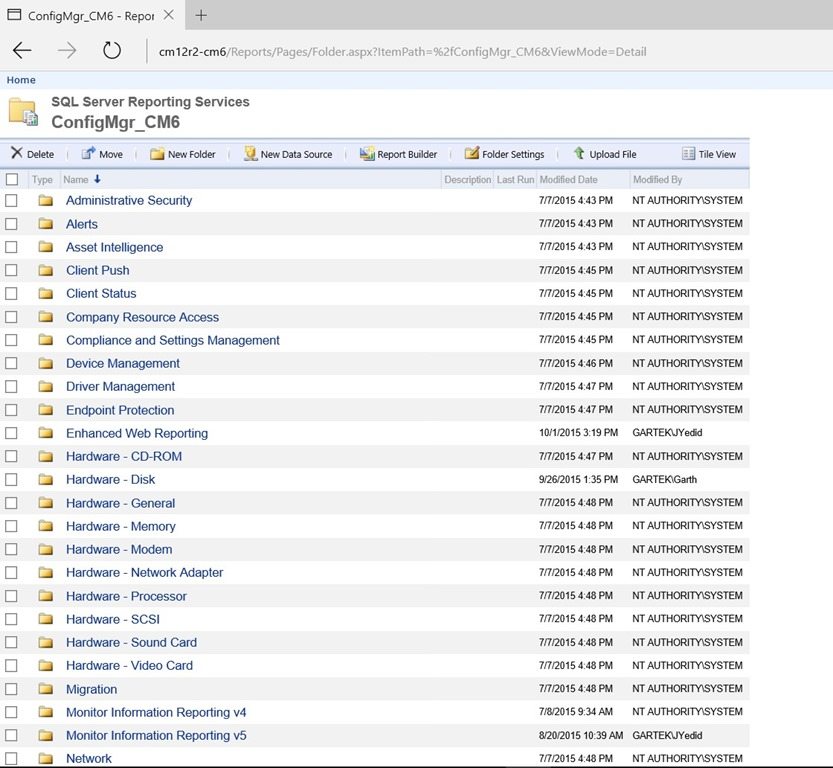Screen dimensions: 833x768
Task: Click the folder icon beside Client Push
Action: (46, 270)
